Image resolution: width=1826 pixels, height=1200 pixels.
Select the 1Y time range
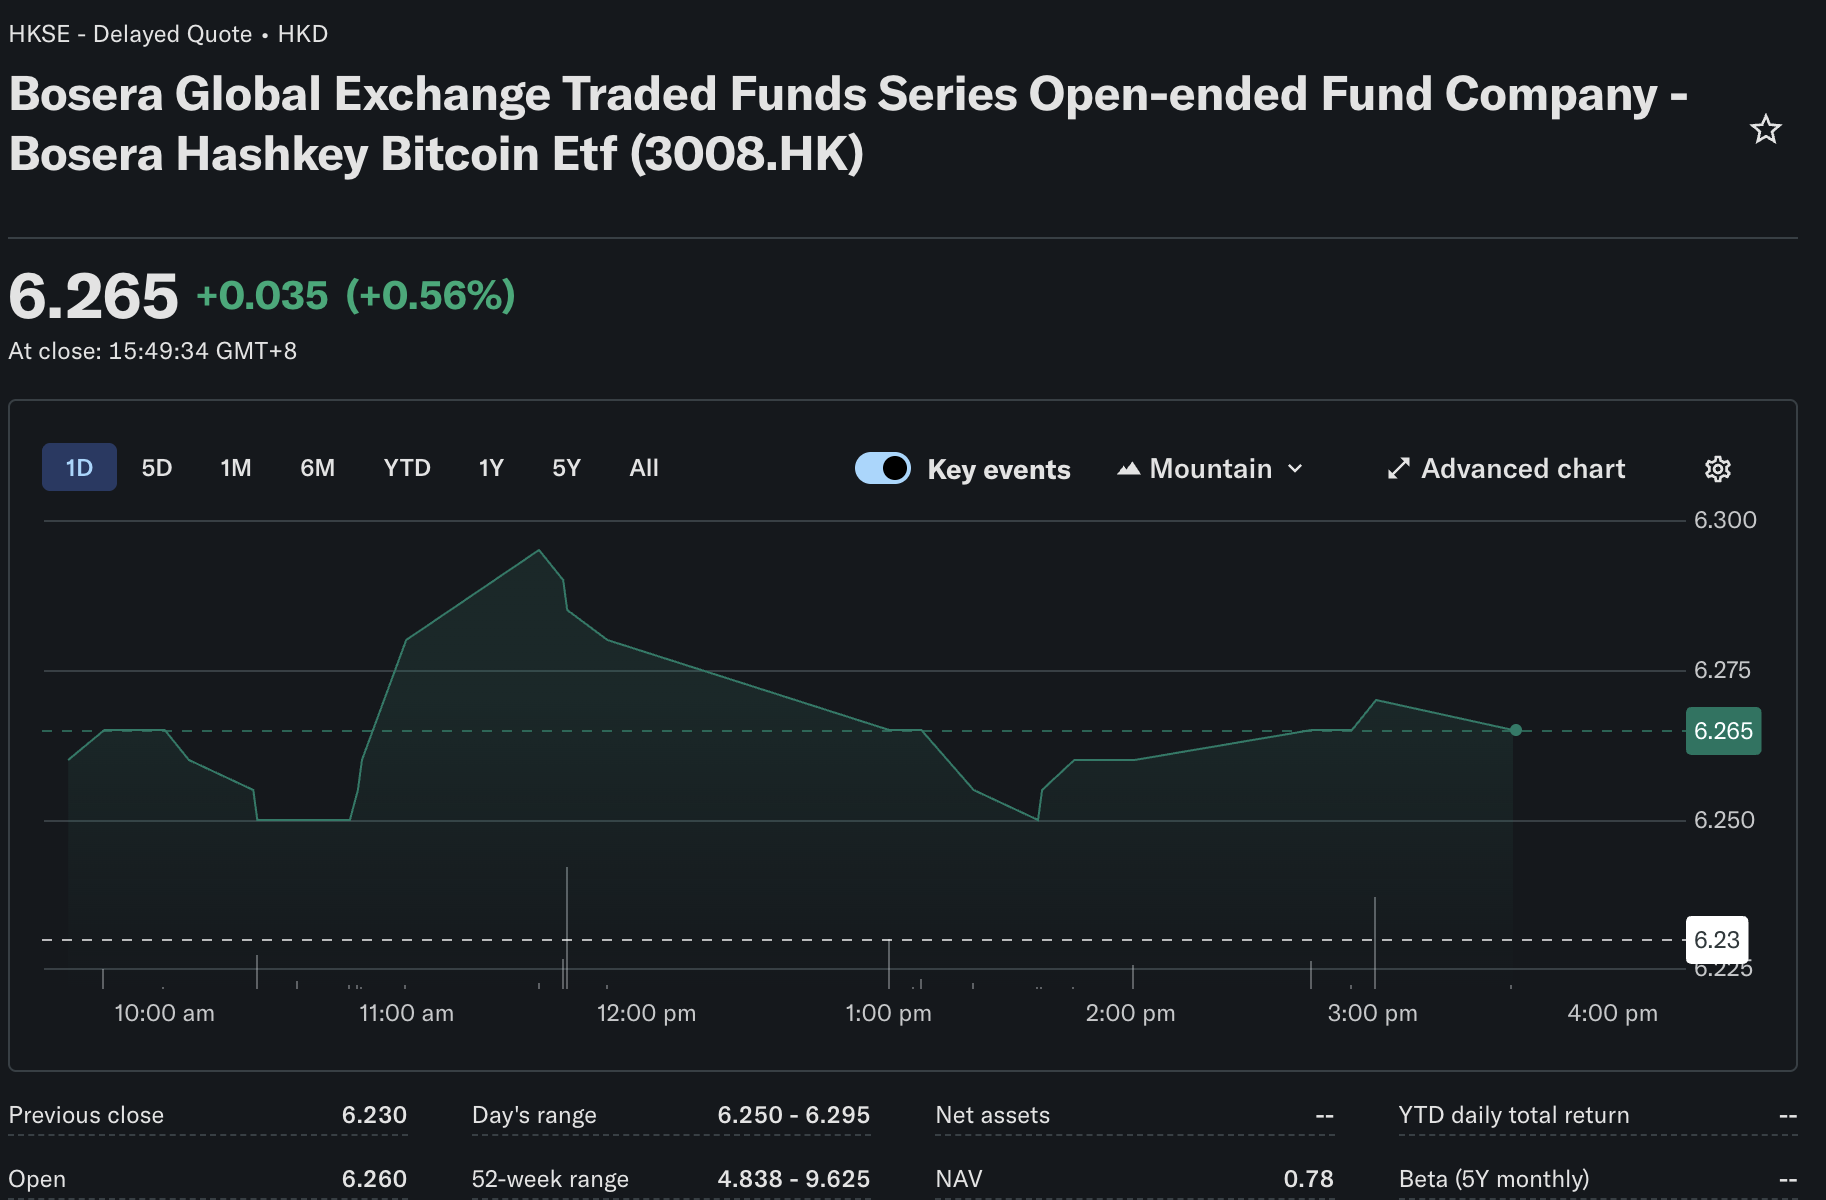(491, 468)
